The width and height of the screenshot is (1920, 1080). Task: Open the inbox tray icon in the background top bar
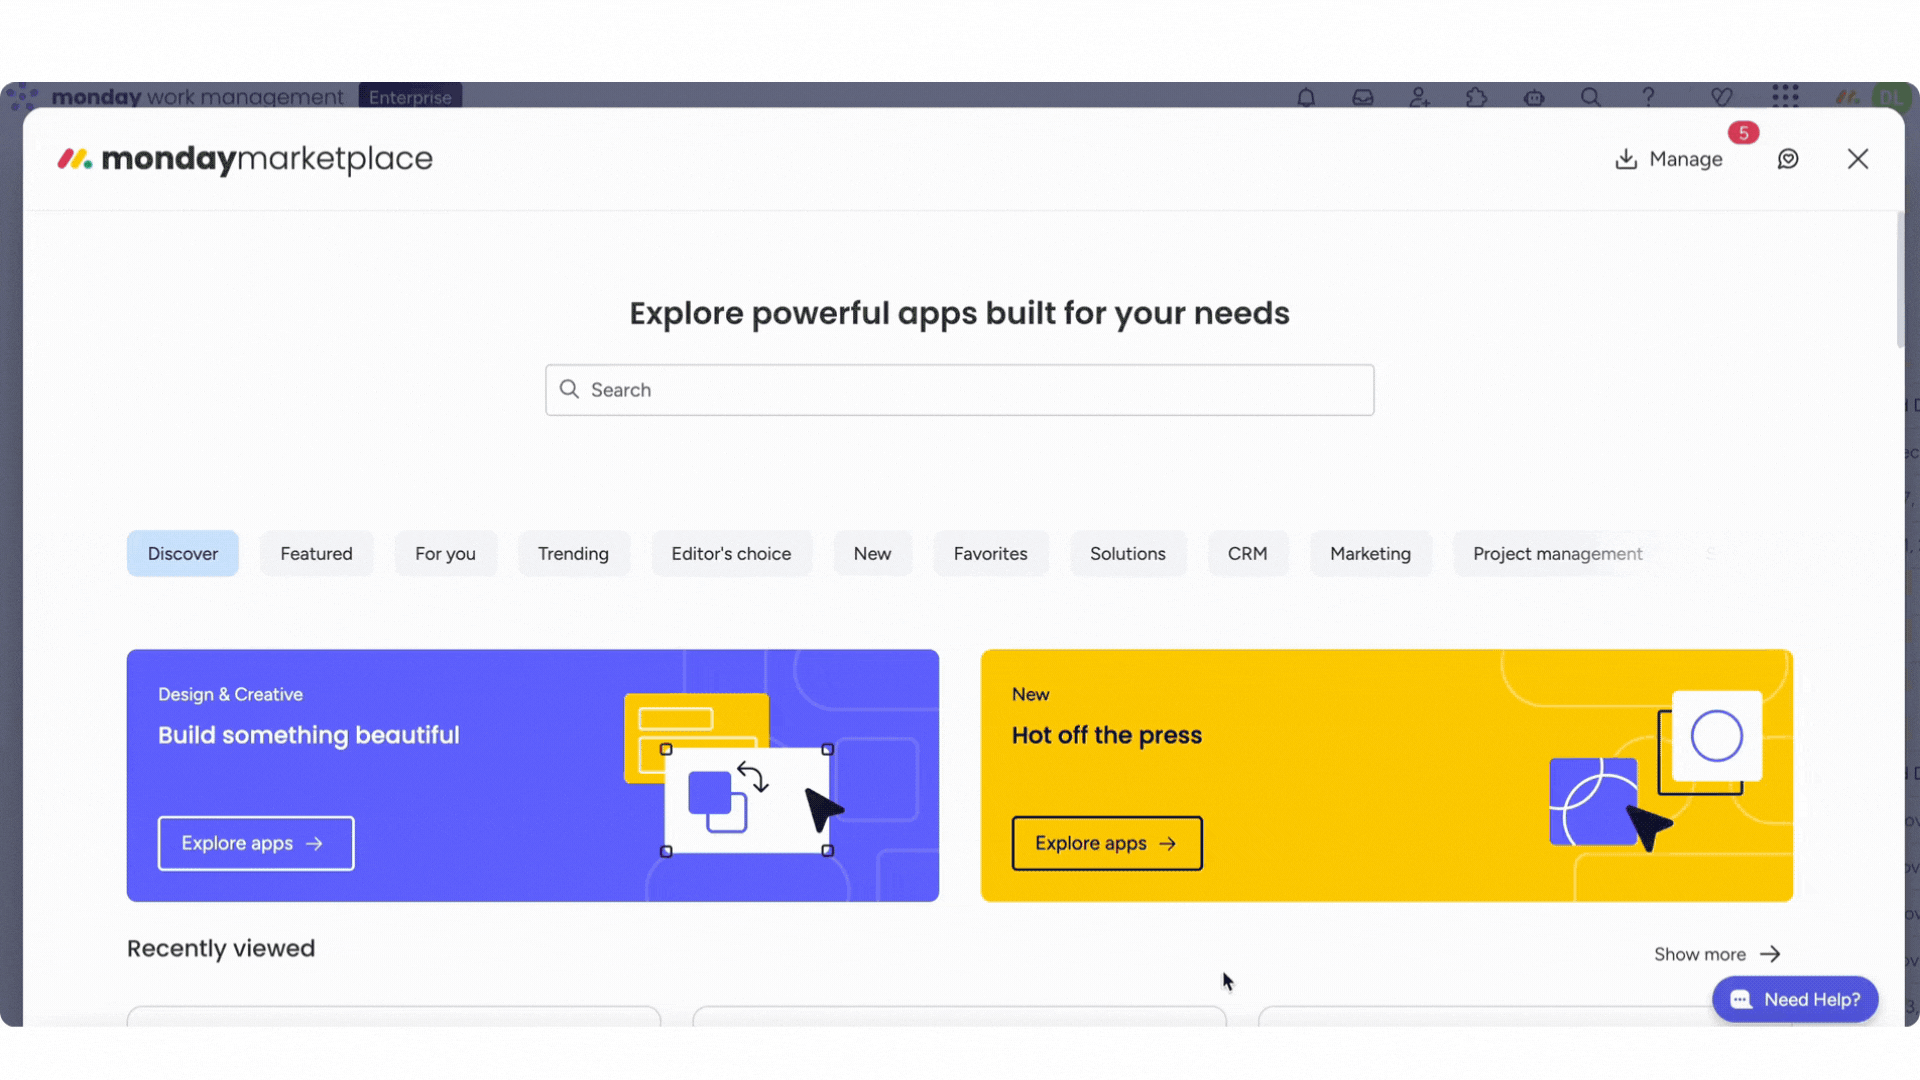pyautogui.click(x=1363, y=97)
